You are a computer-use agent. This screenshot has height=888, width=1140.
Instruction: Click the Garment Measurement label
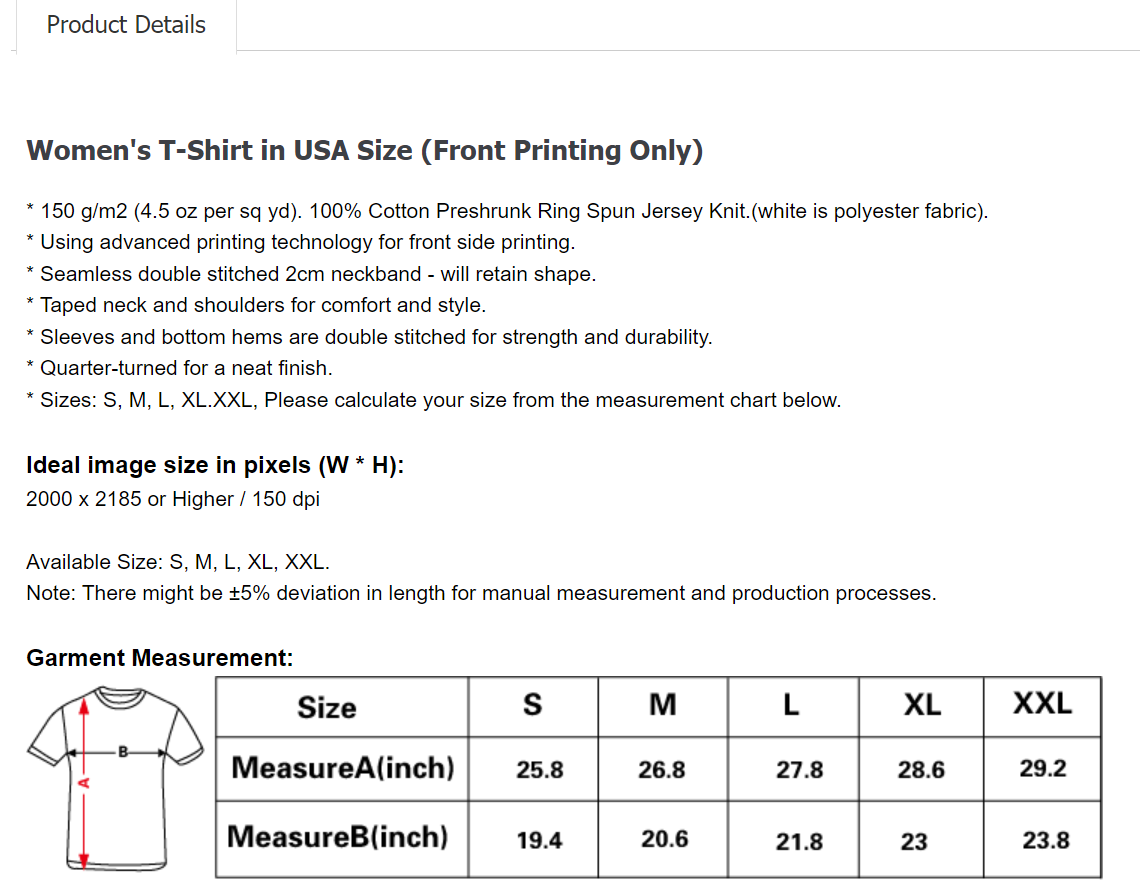(x=160, y=658)
